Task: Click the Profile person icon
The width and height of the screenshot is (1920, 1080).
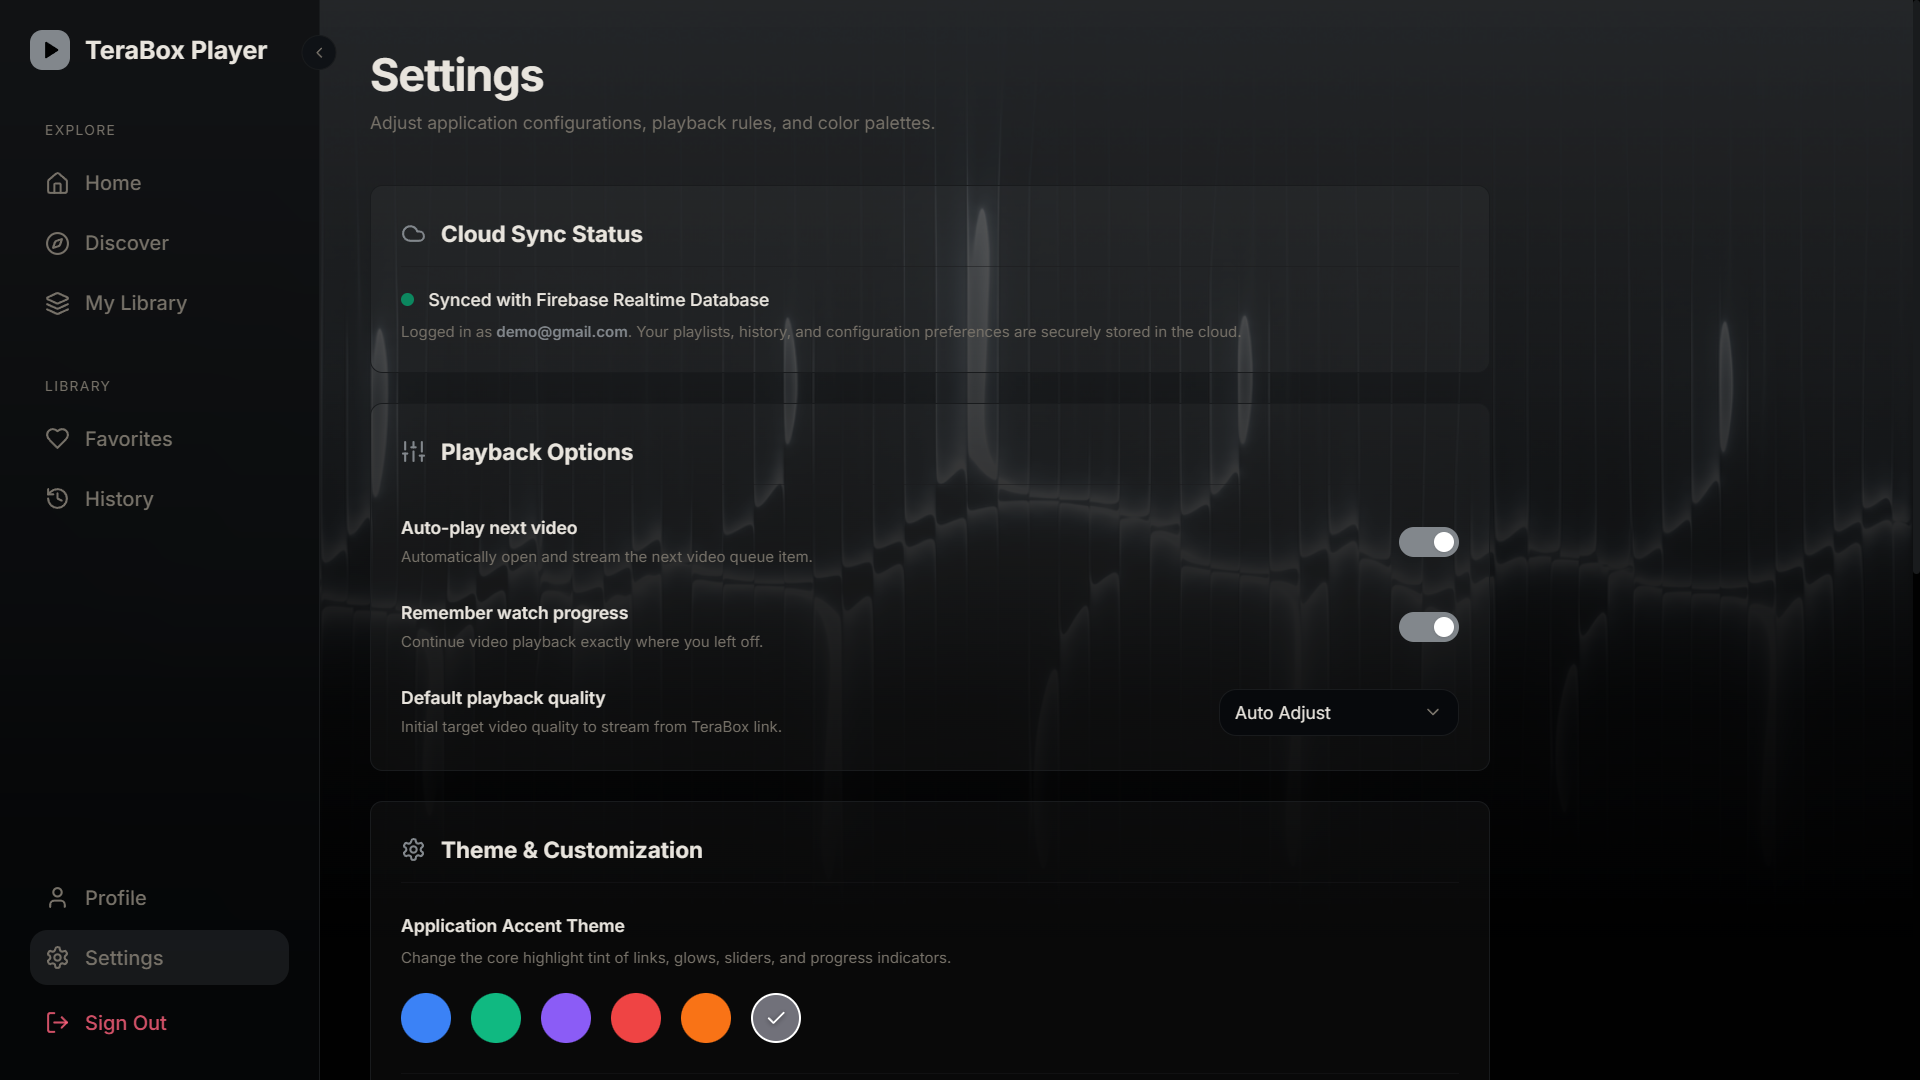Action: click(x=57, y=898)
